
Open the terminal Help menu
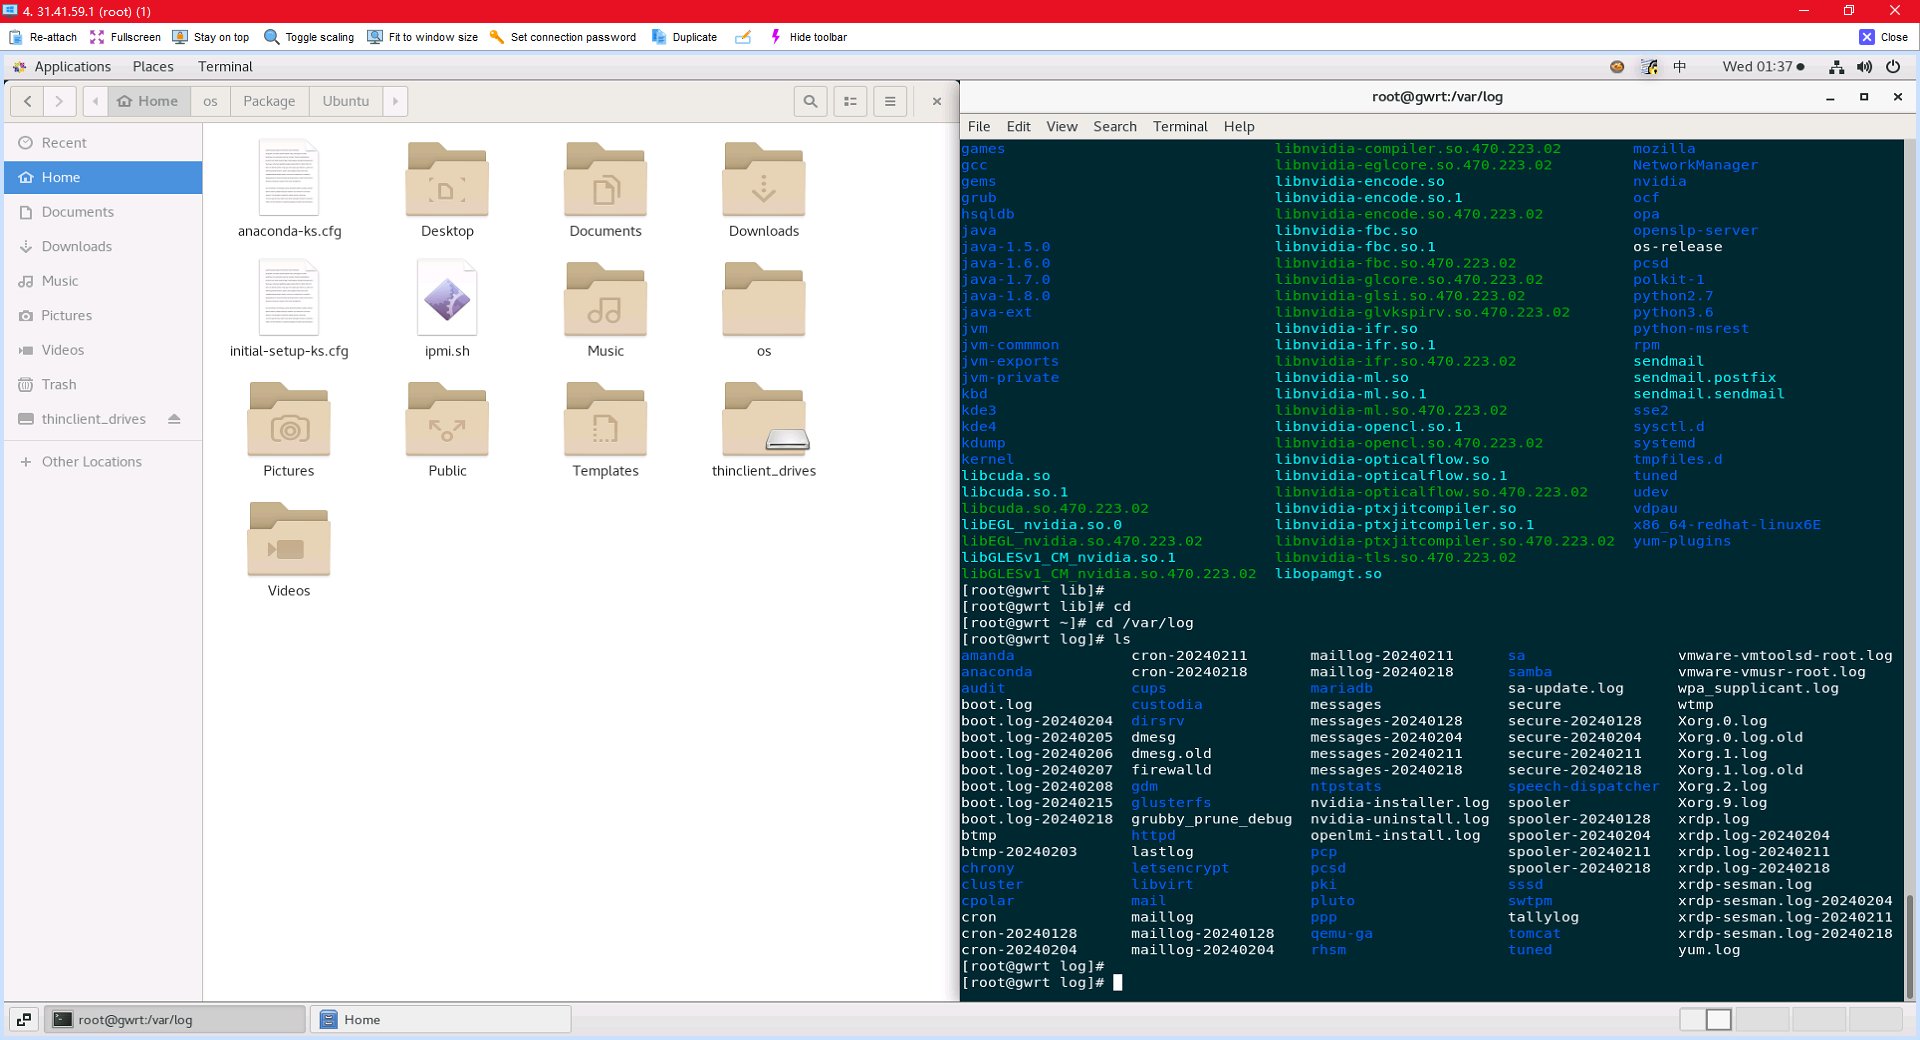[1239, 126]
